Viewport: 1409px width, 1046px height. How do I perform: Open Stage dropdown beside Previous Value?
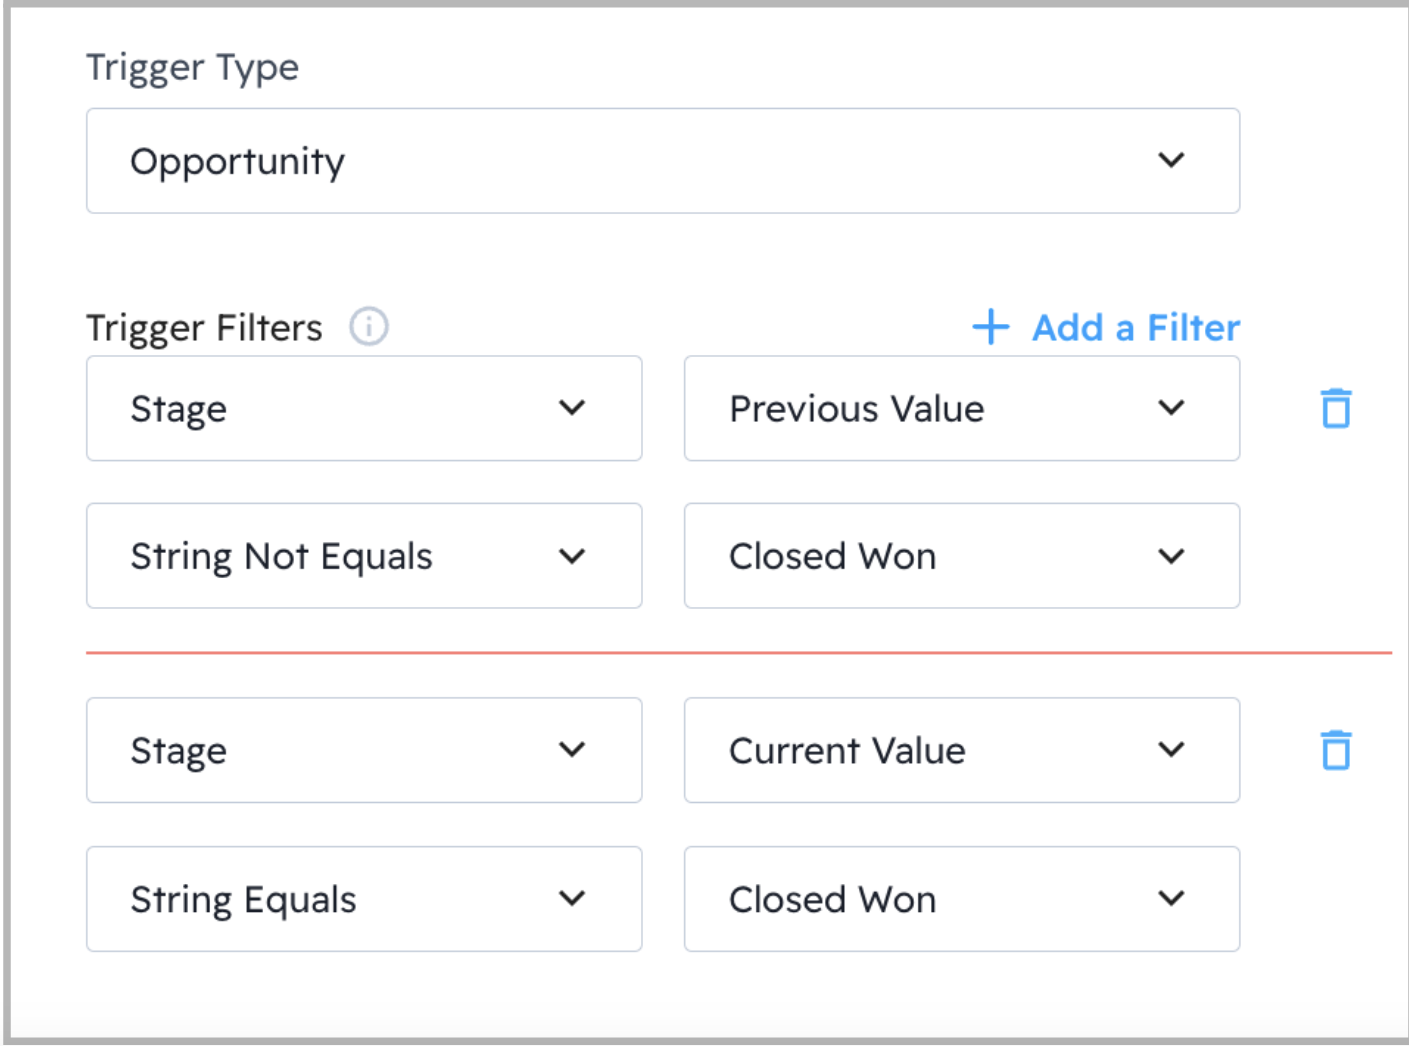pyautogui.click(x=363, y=408)
